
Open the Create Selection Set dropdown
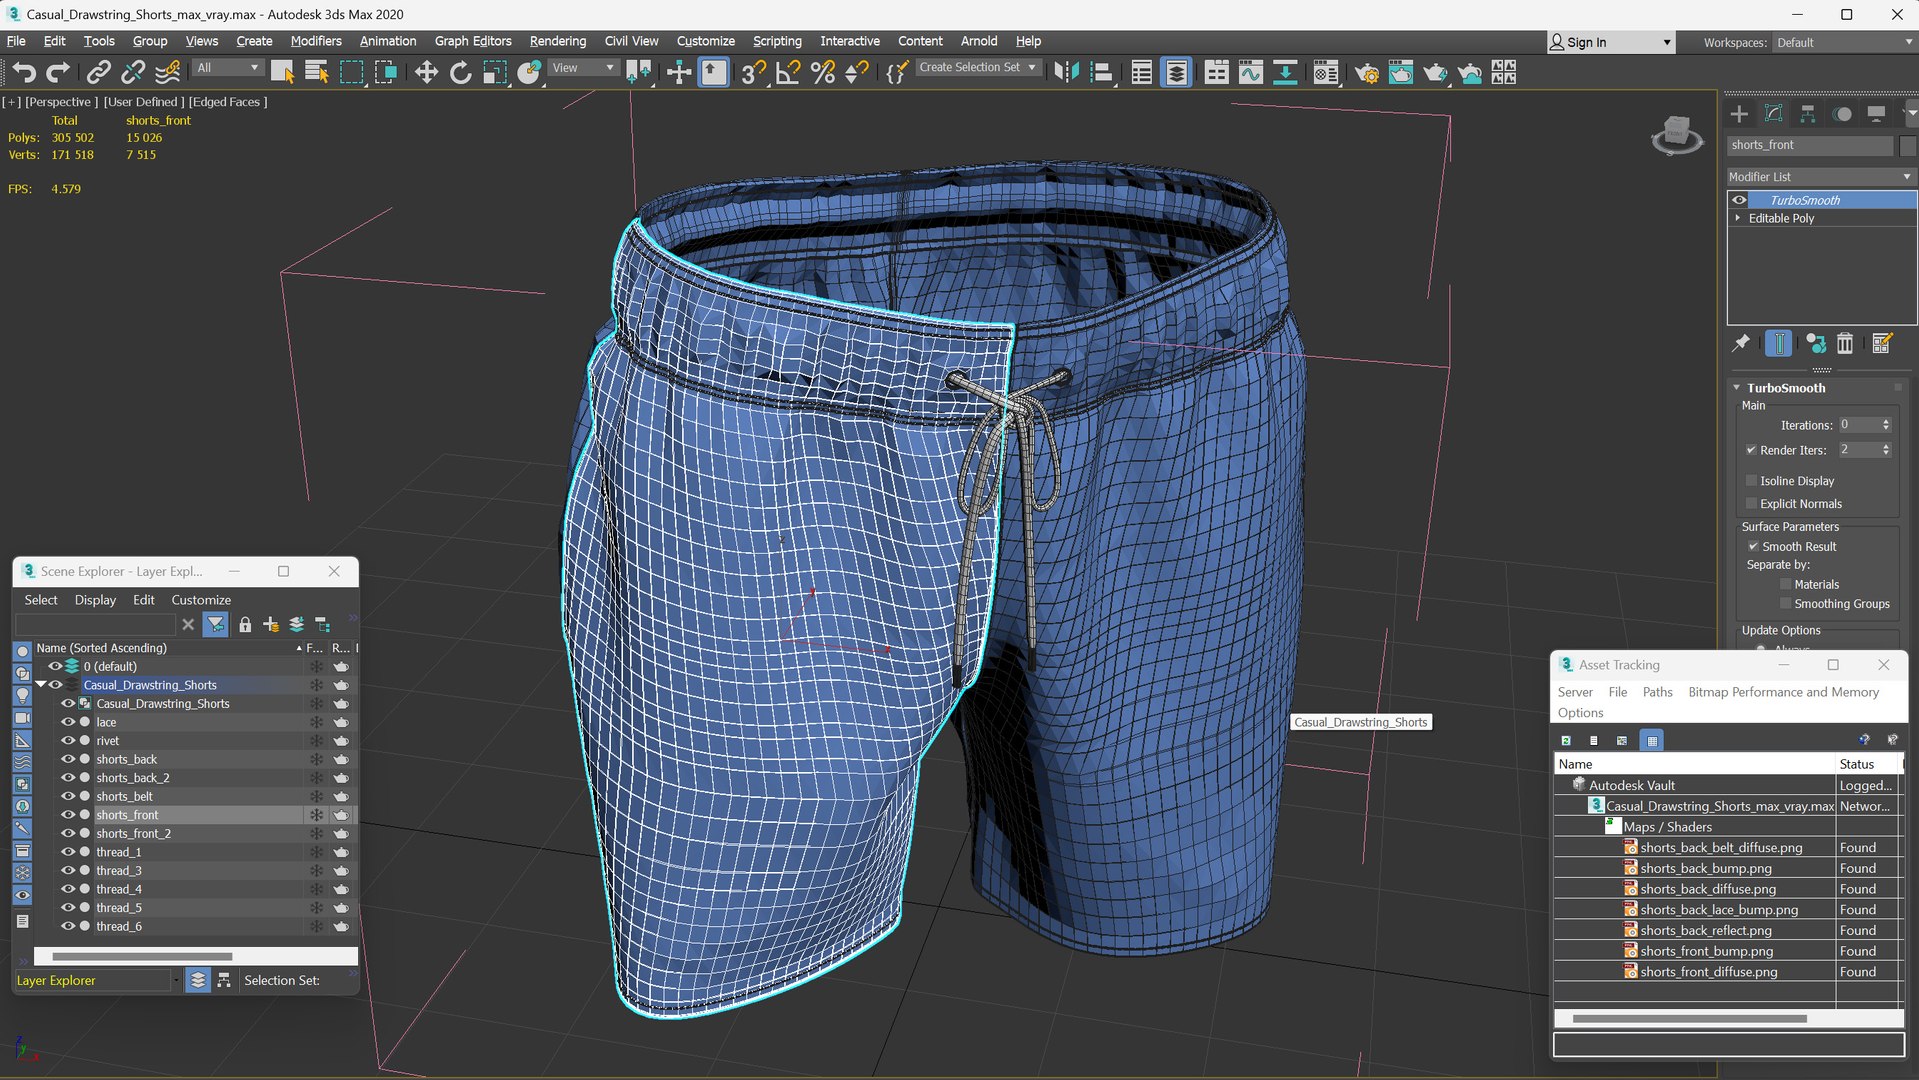[x=978, y=68]
